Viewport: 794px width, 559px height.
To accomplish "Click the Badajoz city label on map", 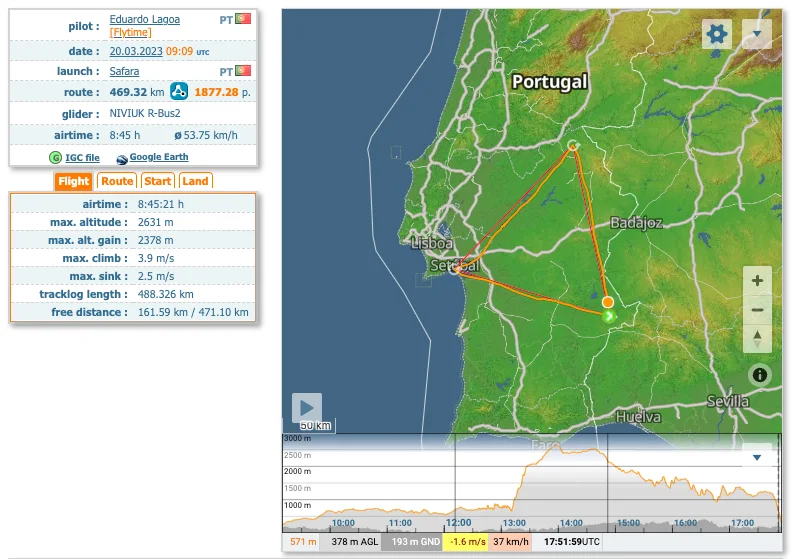I will coord(636,223).
